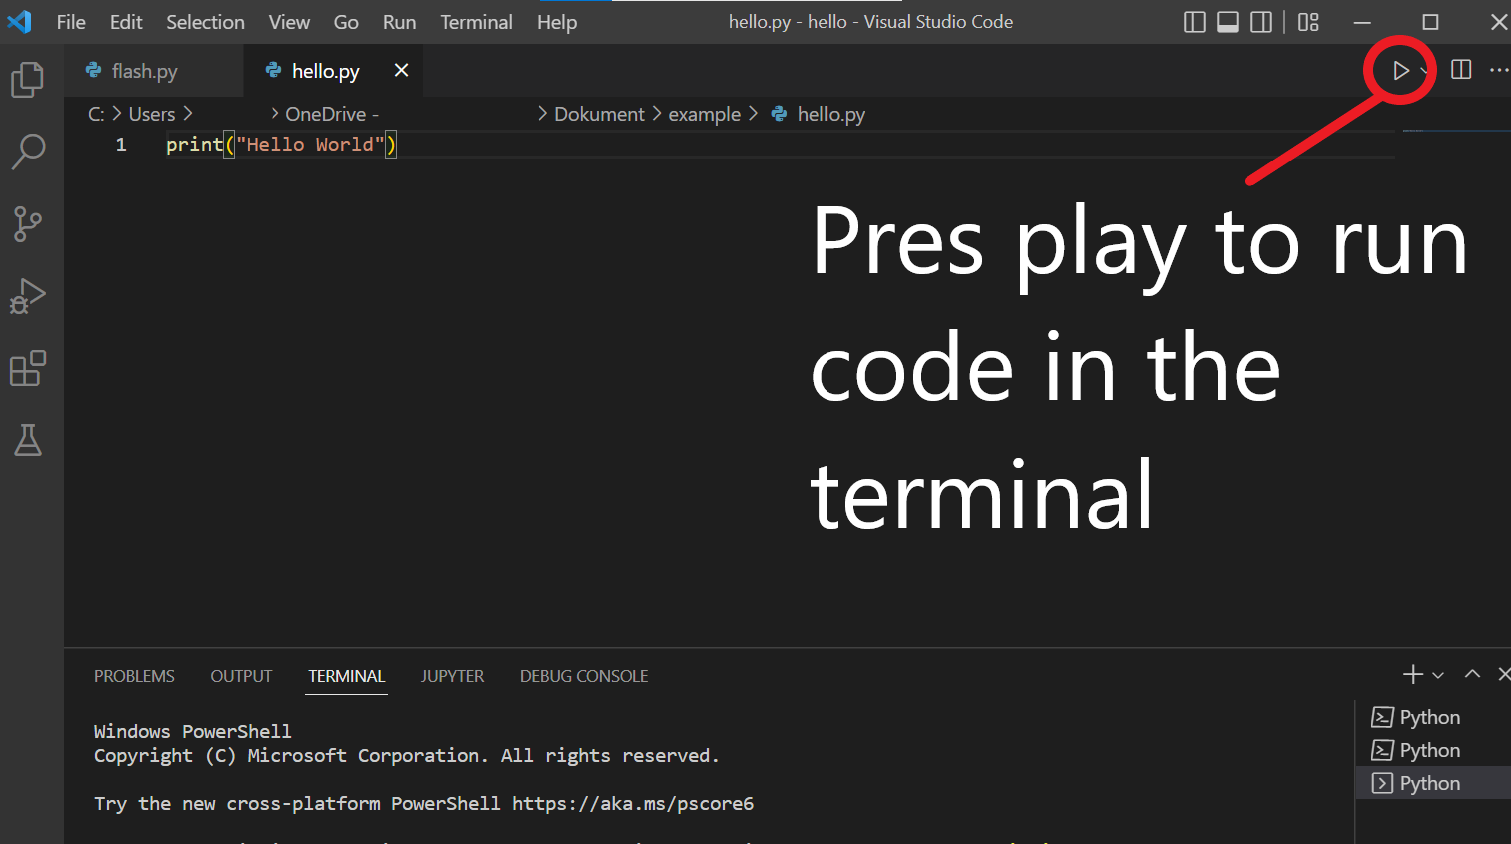Image resolution: width=1511 pixels, height=844 pixels.
Task: Click the Dokument breadcrumb segment
Action: click(x=599, y=114)
